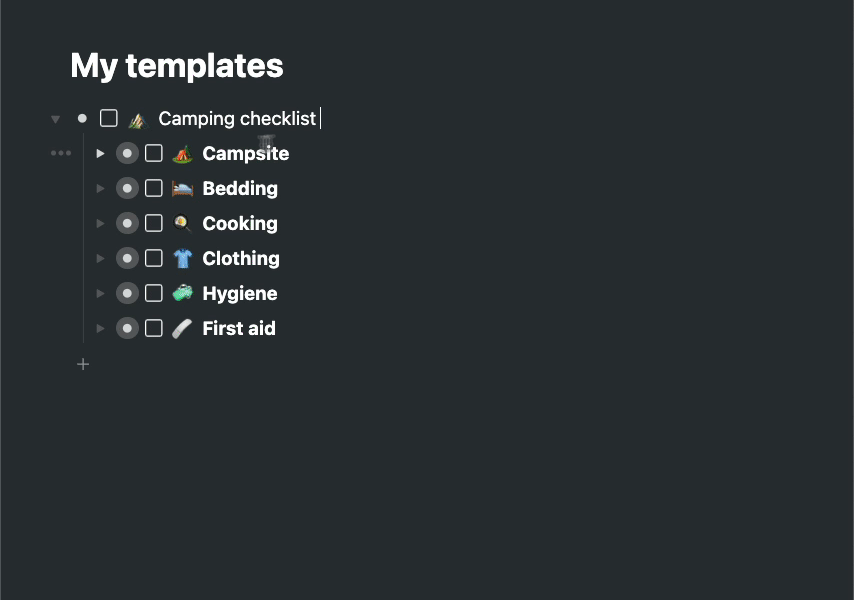
Task: Click the soap emoji beside Hygiene
Action: [181, 293]
